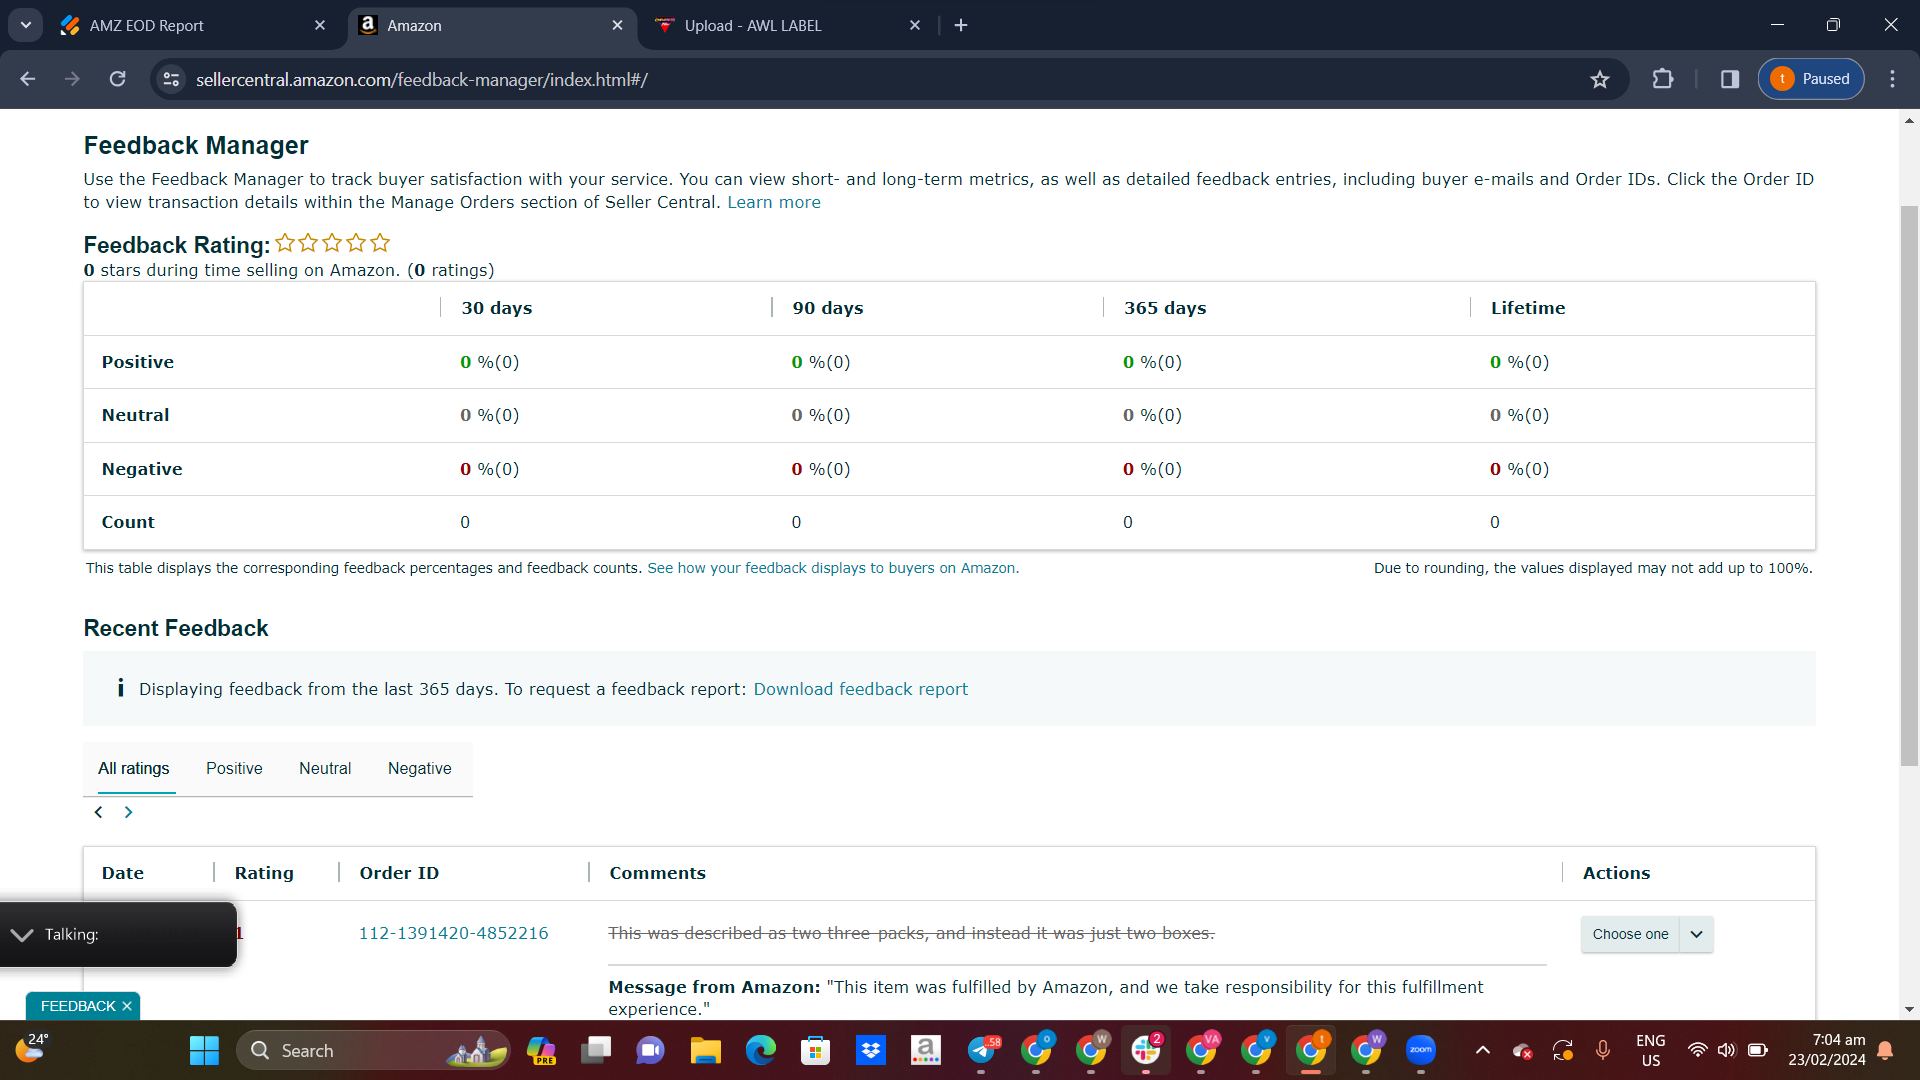Click Download feedback report link
The image size is (1920, 1080).
click(x=861, y=689)
